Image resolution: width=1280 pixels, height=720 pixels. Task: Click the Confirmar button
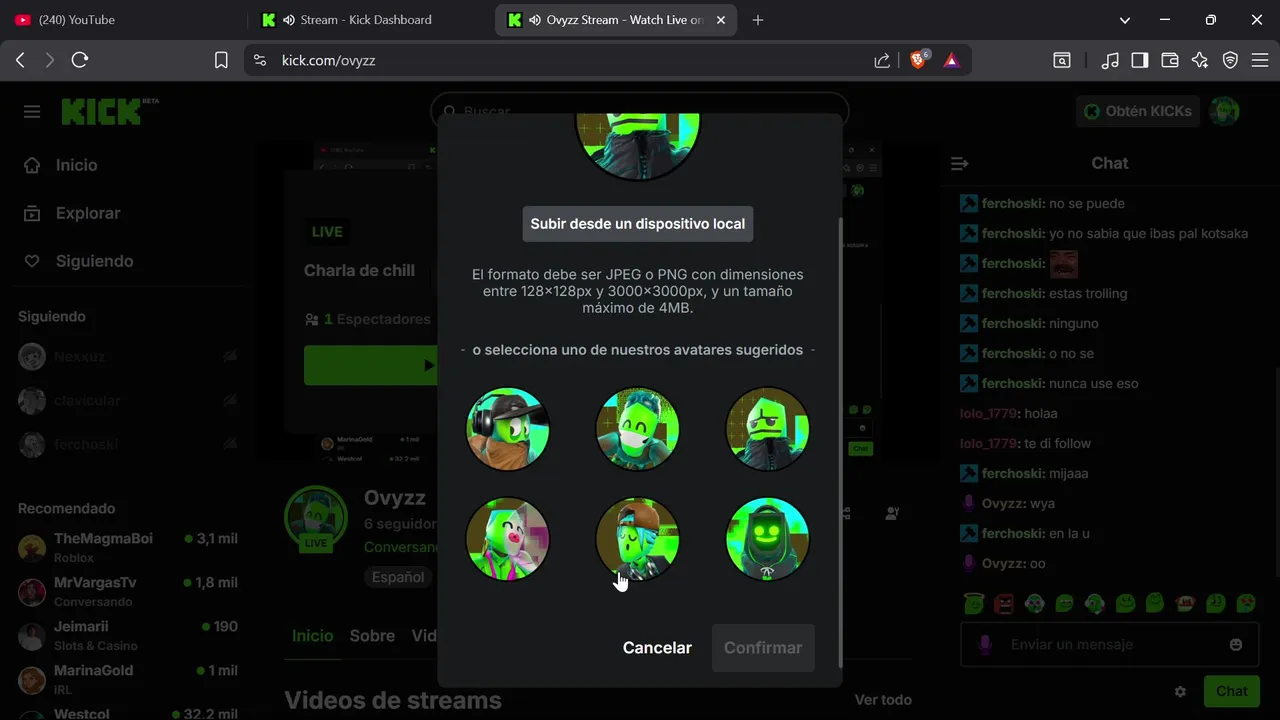(763, 648)
